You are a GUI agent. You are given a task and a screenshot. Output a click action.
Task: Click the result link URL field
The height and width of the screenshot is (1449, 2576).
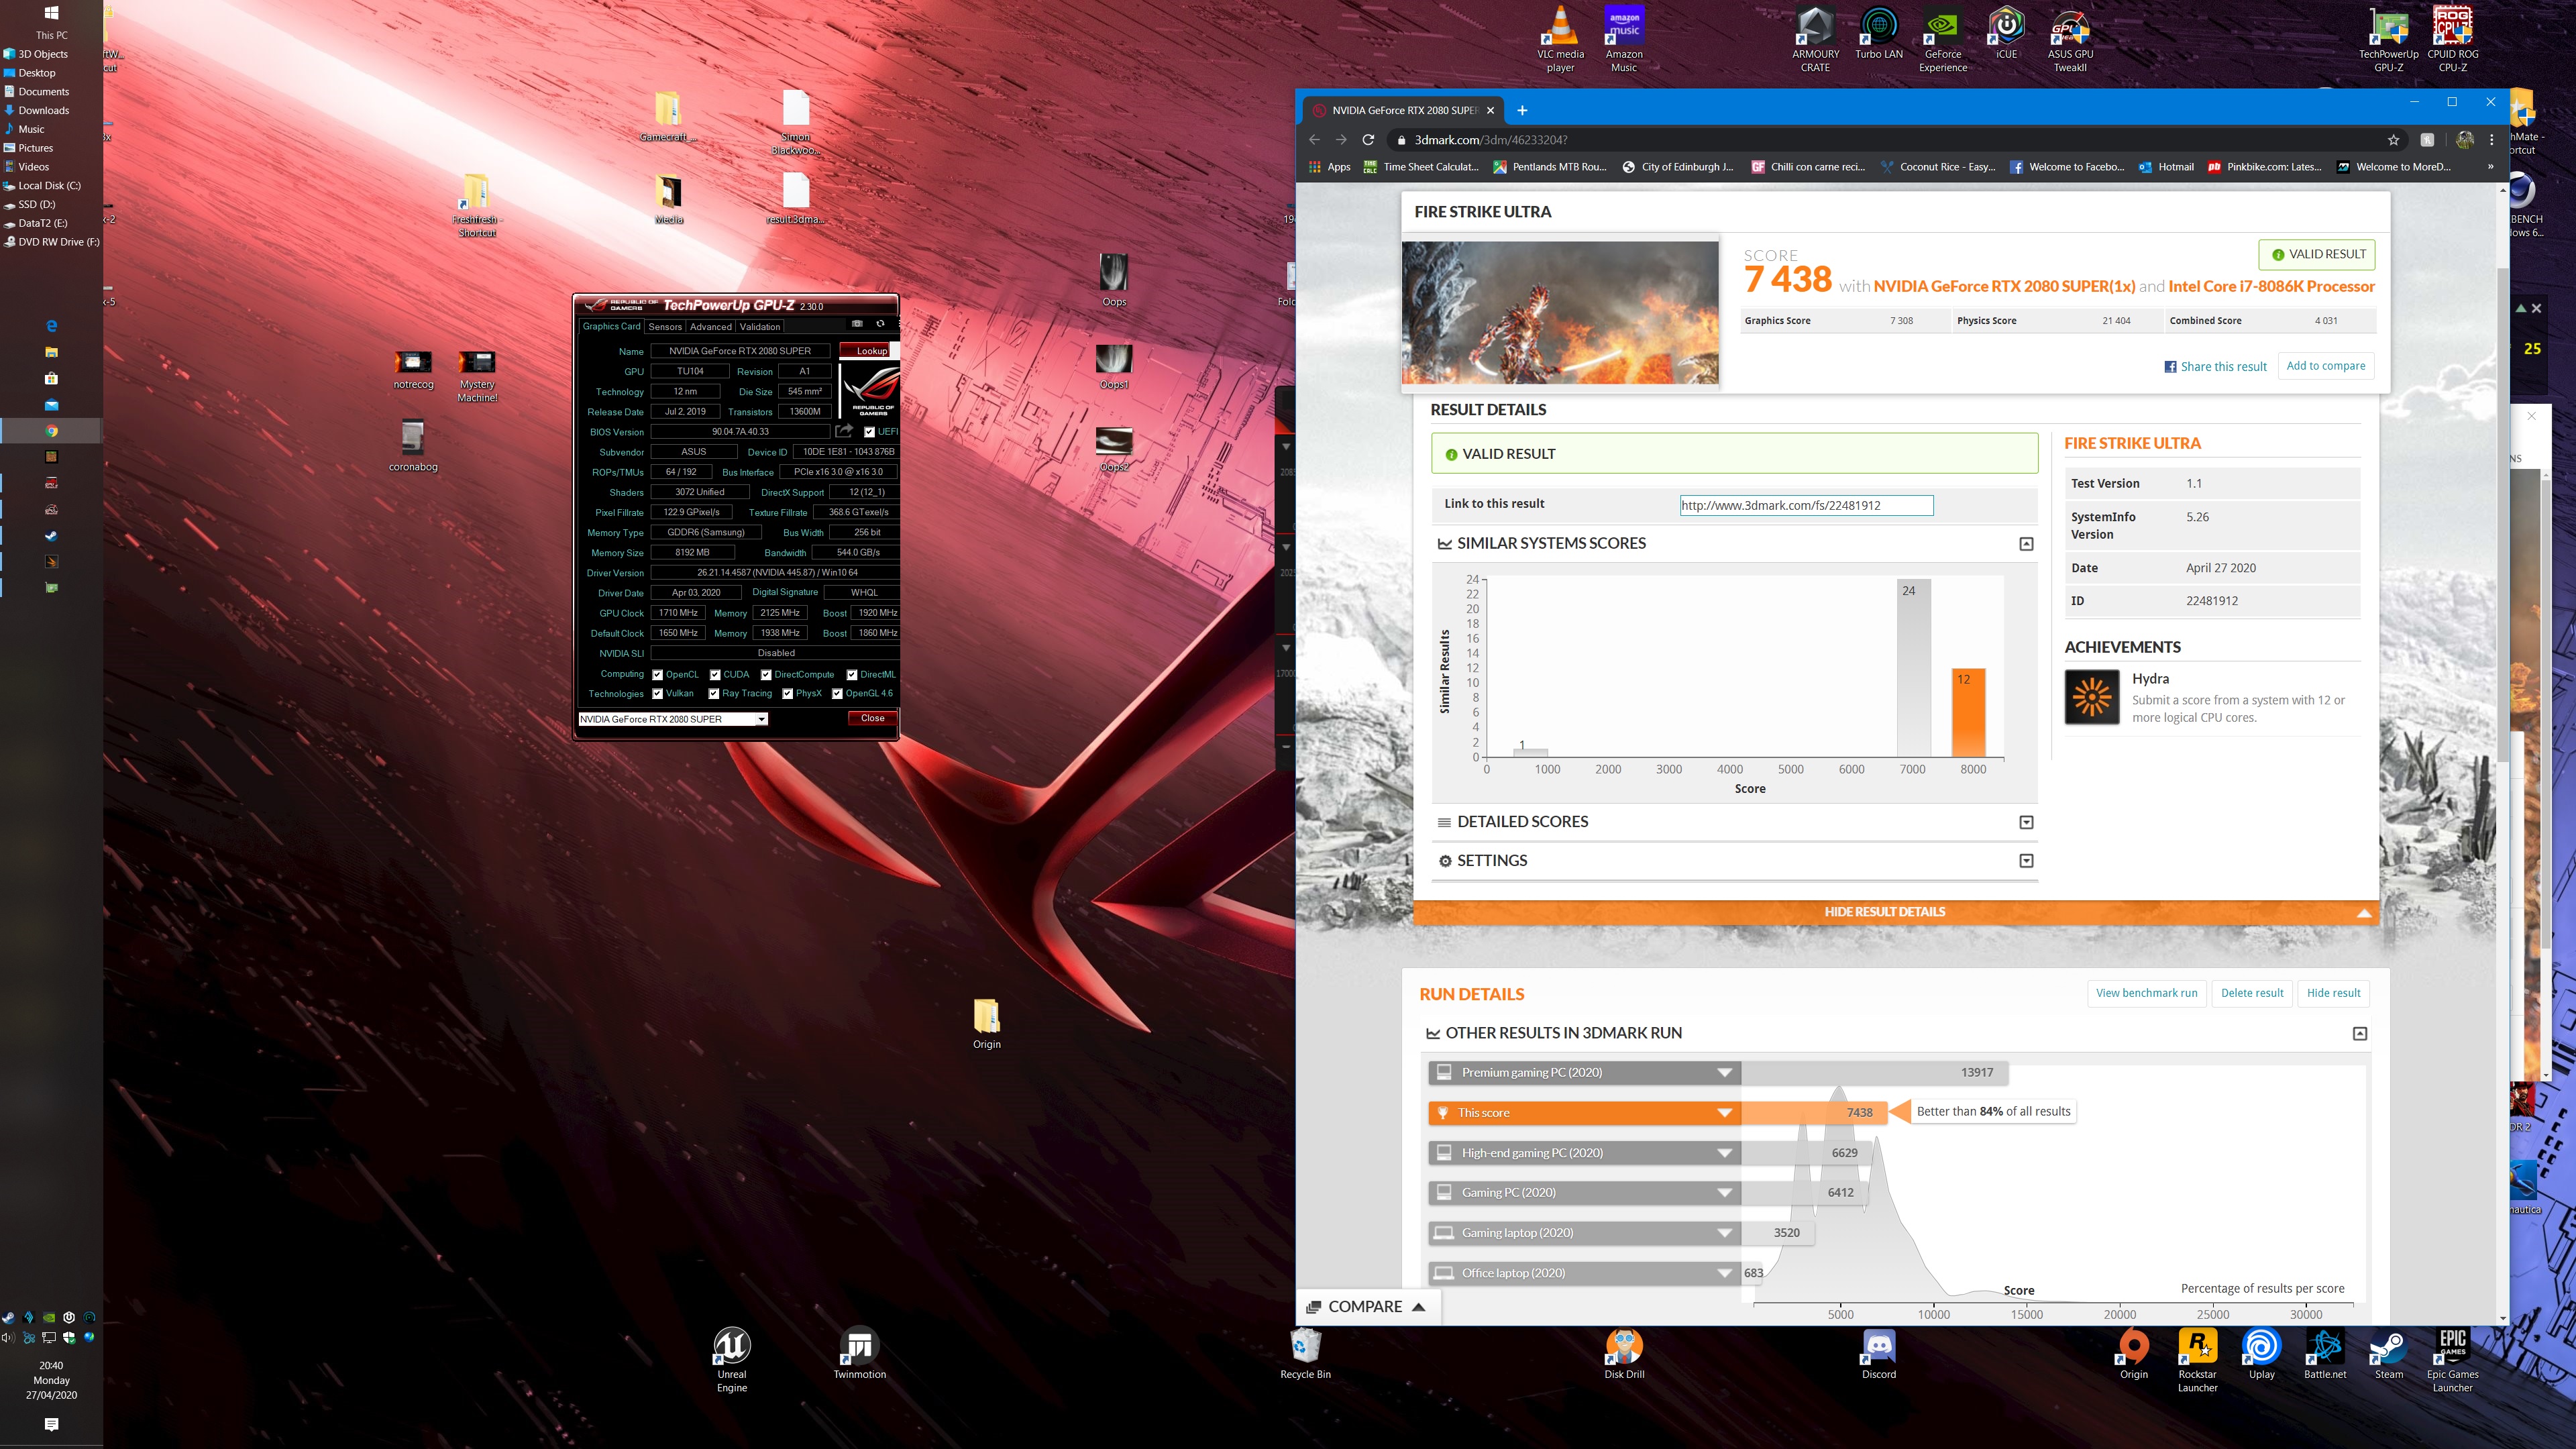click(x=1806, y=505)
